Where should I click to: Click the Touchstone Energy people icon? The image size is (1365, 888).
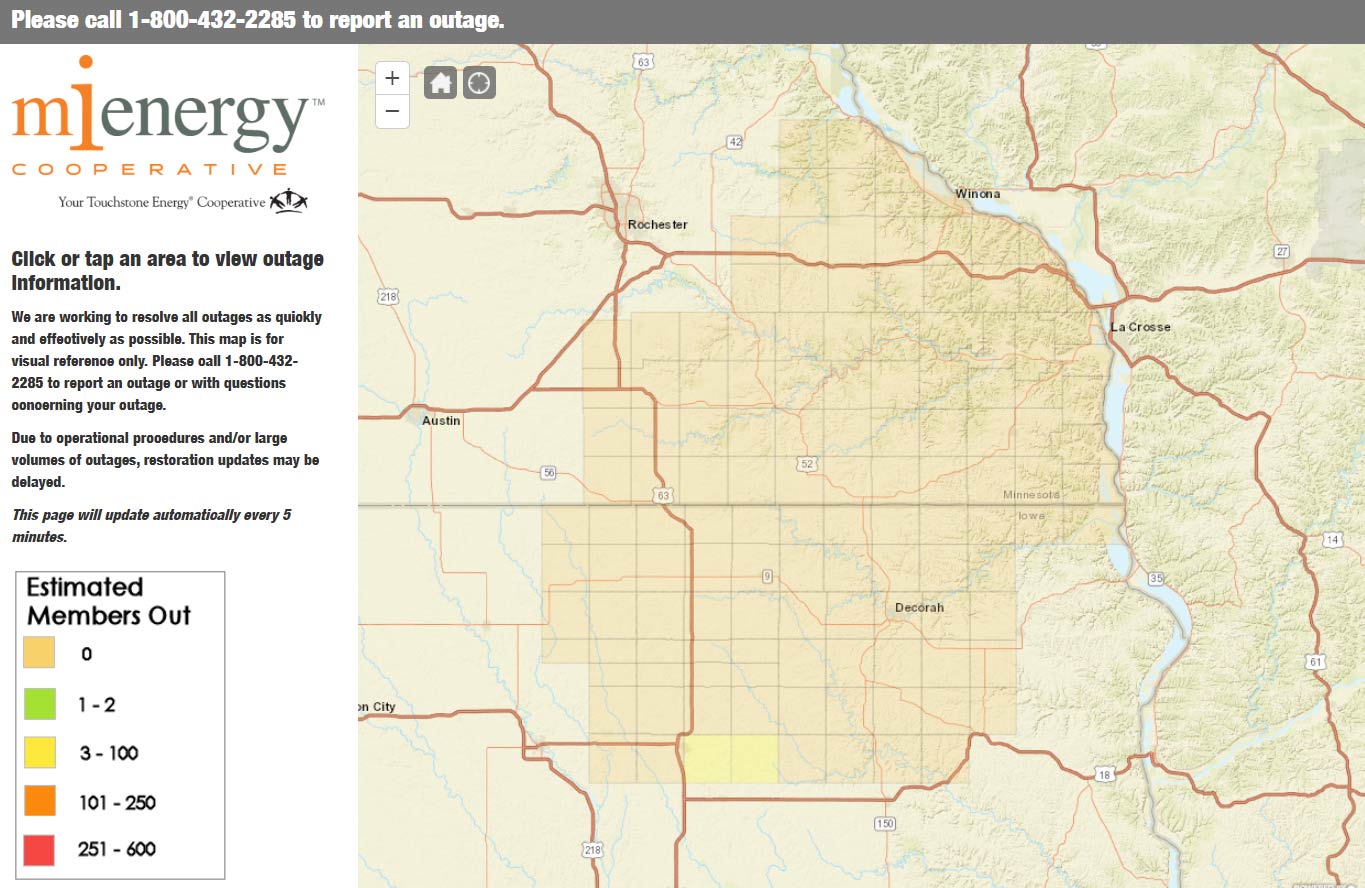pyautogui.click(x=289, y=200)
